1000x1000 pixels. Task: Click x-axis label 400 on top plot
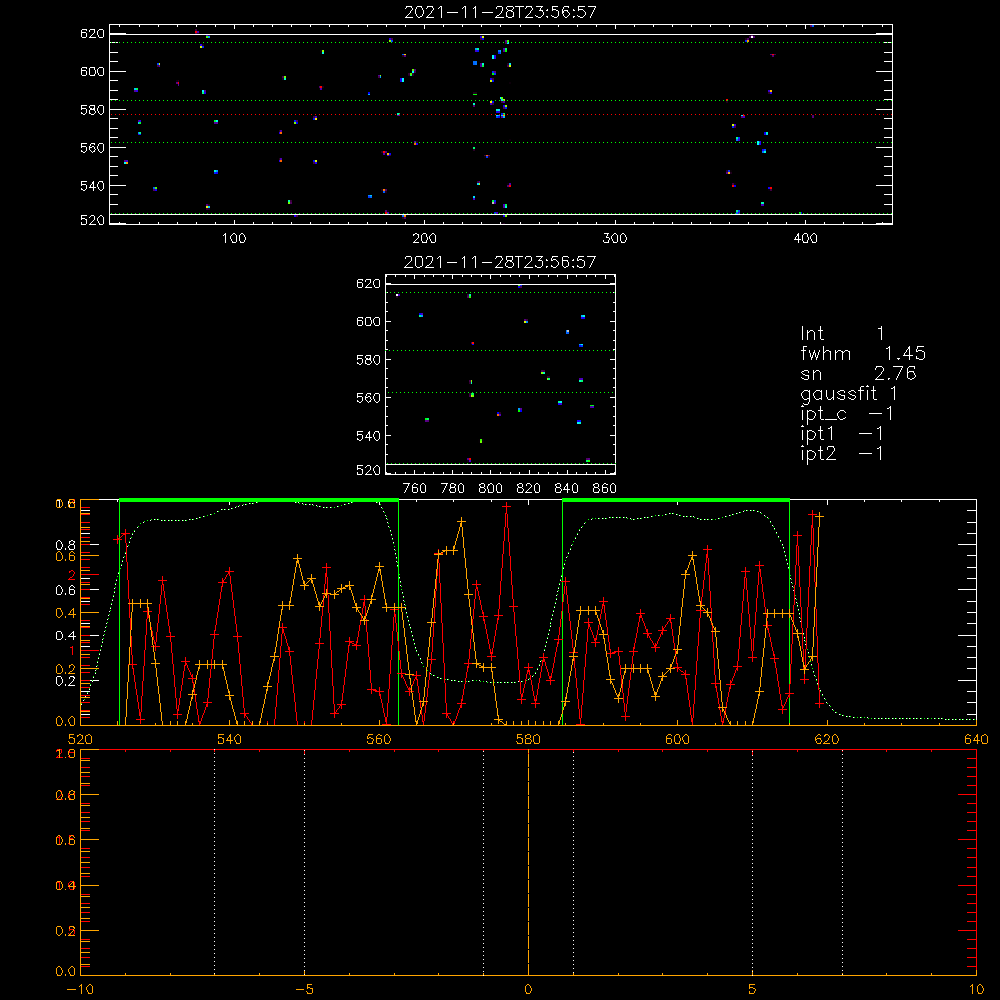(805, 239)
